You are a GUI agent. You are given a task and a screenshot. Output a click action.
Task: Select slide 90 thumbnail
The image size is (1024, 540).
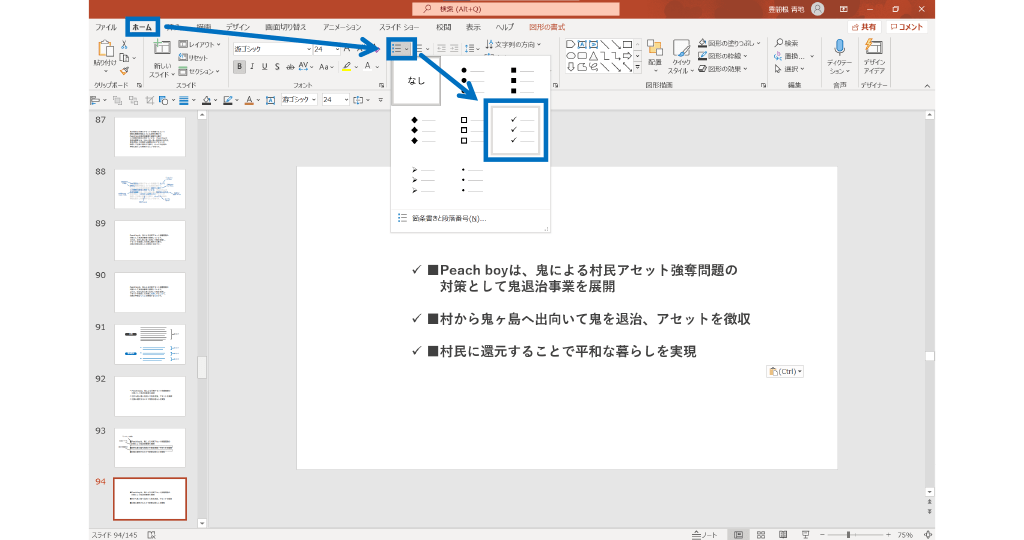click(149, 292)
